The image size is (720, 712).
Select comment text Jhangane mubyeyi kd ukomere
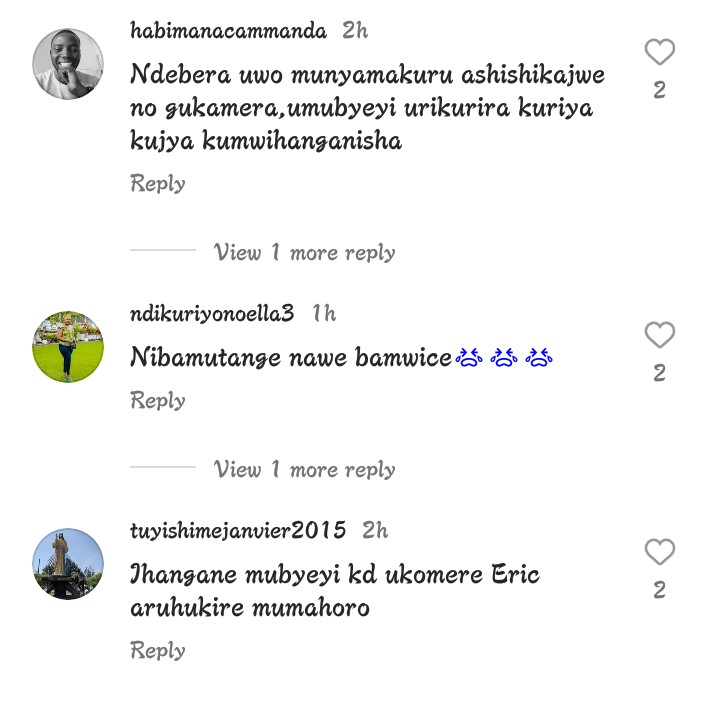(335, 591)
